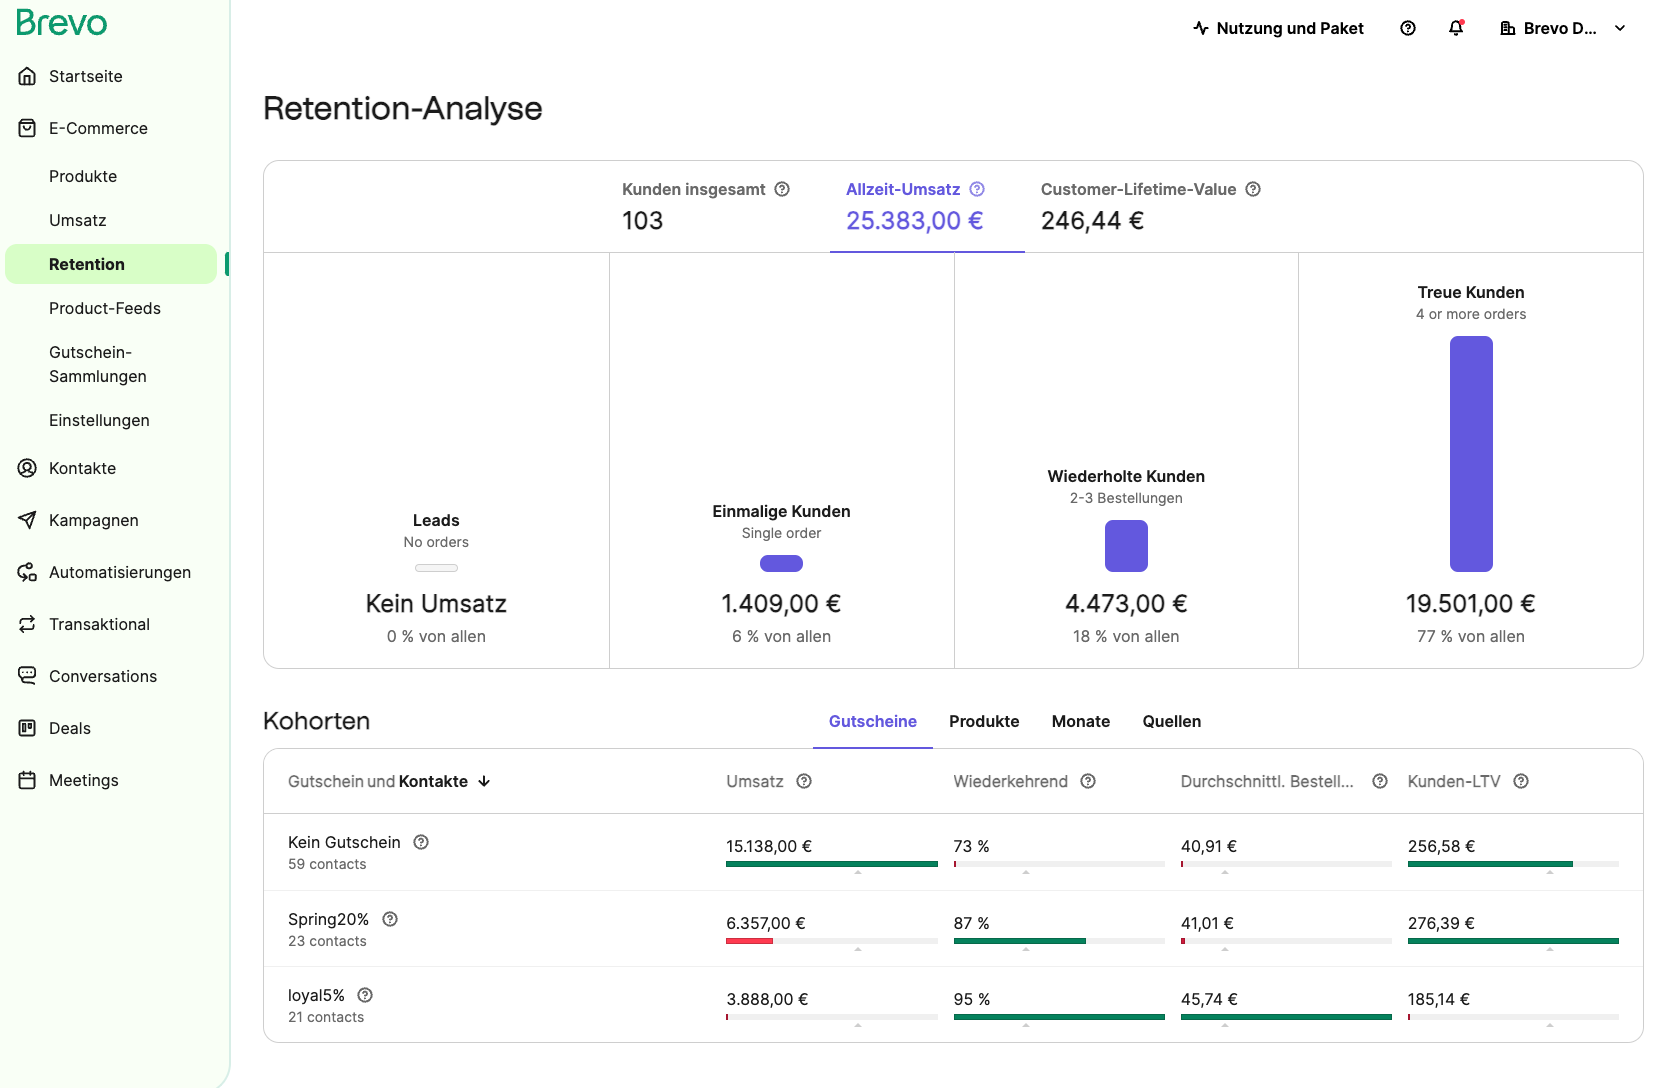
Task: Click Kein Gutschein Umsatz progress bar
Action: click(832, 864)
